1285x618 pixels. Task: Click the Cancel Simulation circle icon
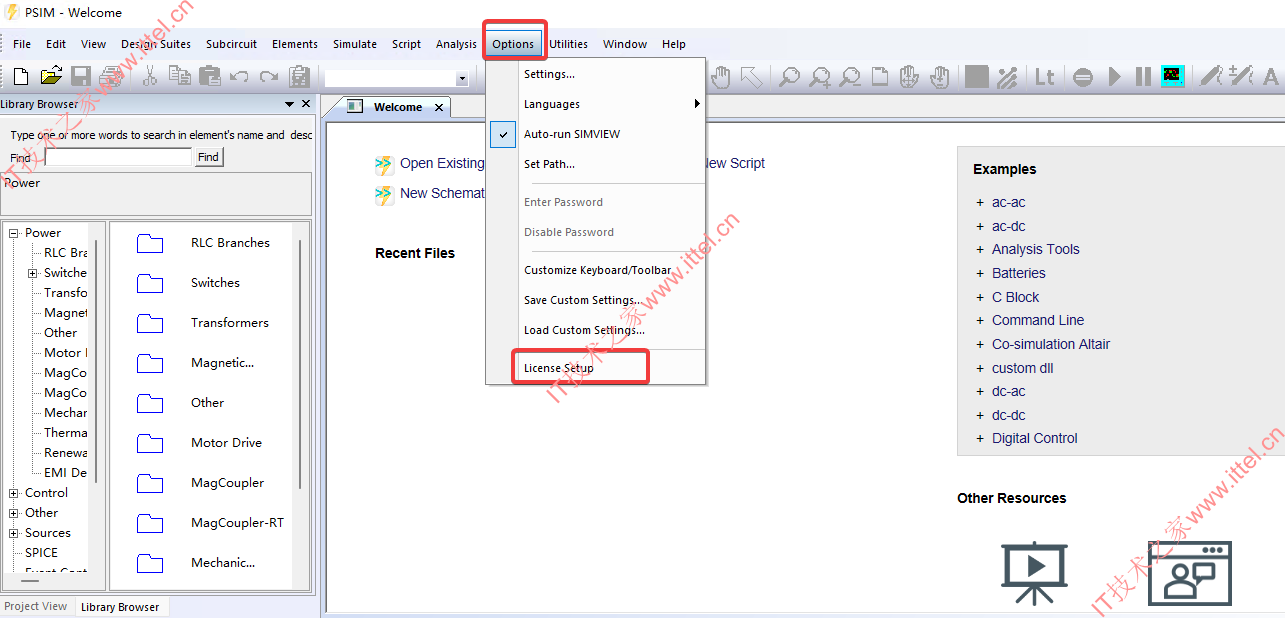(x=1083, y=76)
